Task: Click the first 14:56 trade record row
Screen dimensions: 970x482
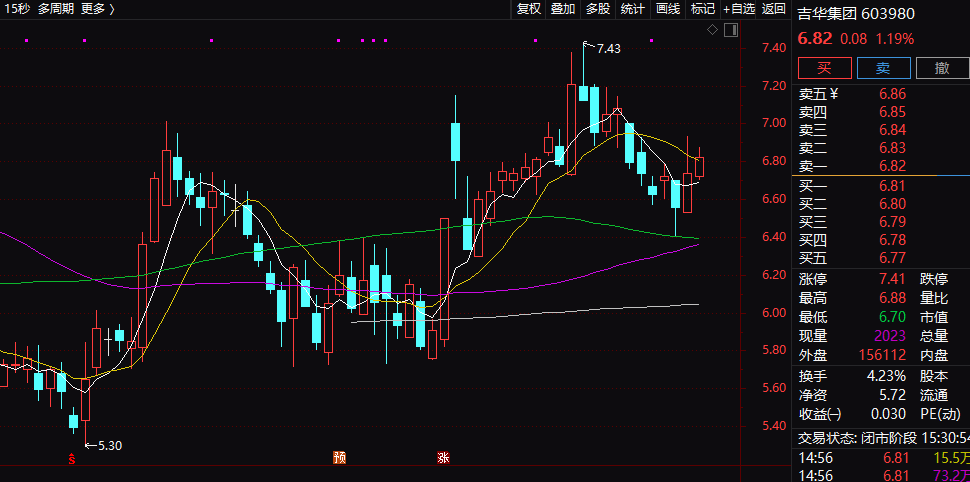Action: click(883, 458)
